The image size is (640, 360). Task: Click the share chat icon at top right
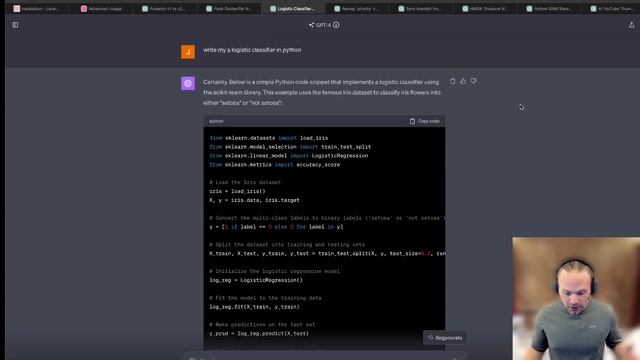tap(631, 25)
